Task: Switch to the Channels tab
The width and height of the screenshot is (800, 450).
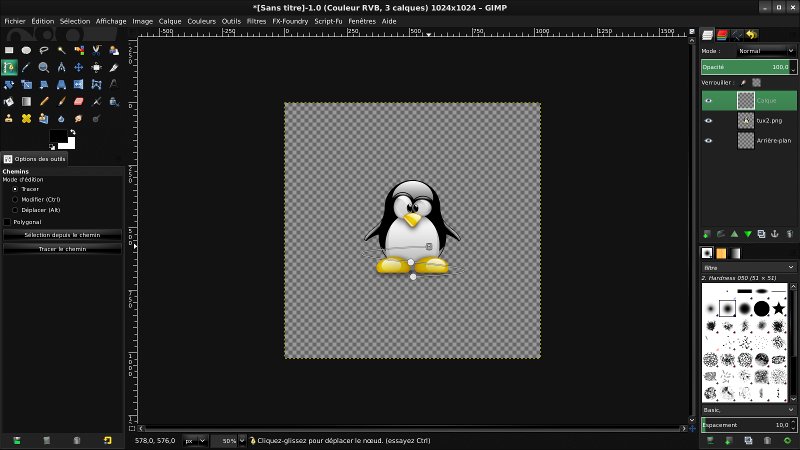Action: [x=722, y=35]
